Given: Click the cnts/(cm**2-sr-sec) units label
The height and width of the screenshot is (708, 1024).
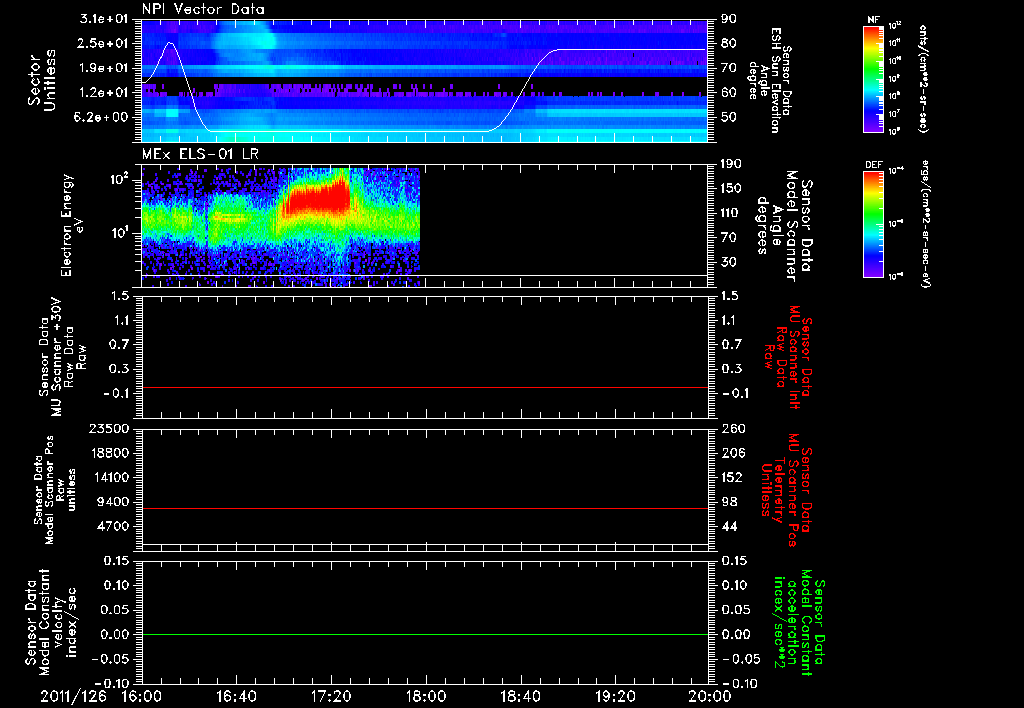Looking at the screenshot, I should pos(923,78).
